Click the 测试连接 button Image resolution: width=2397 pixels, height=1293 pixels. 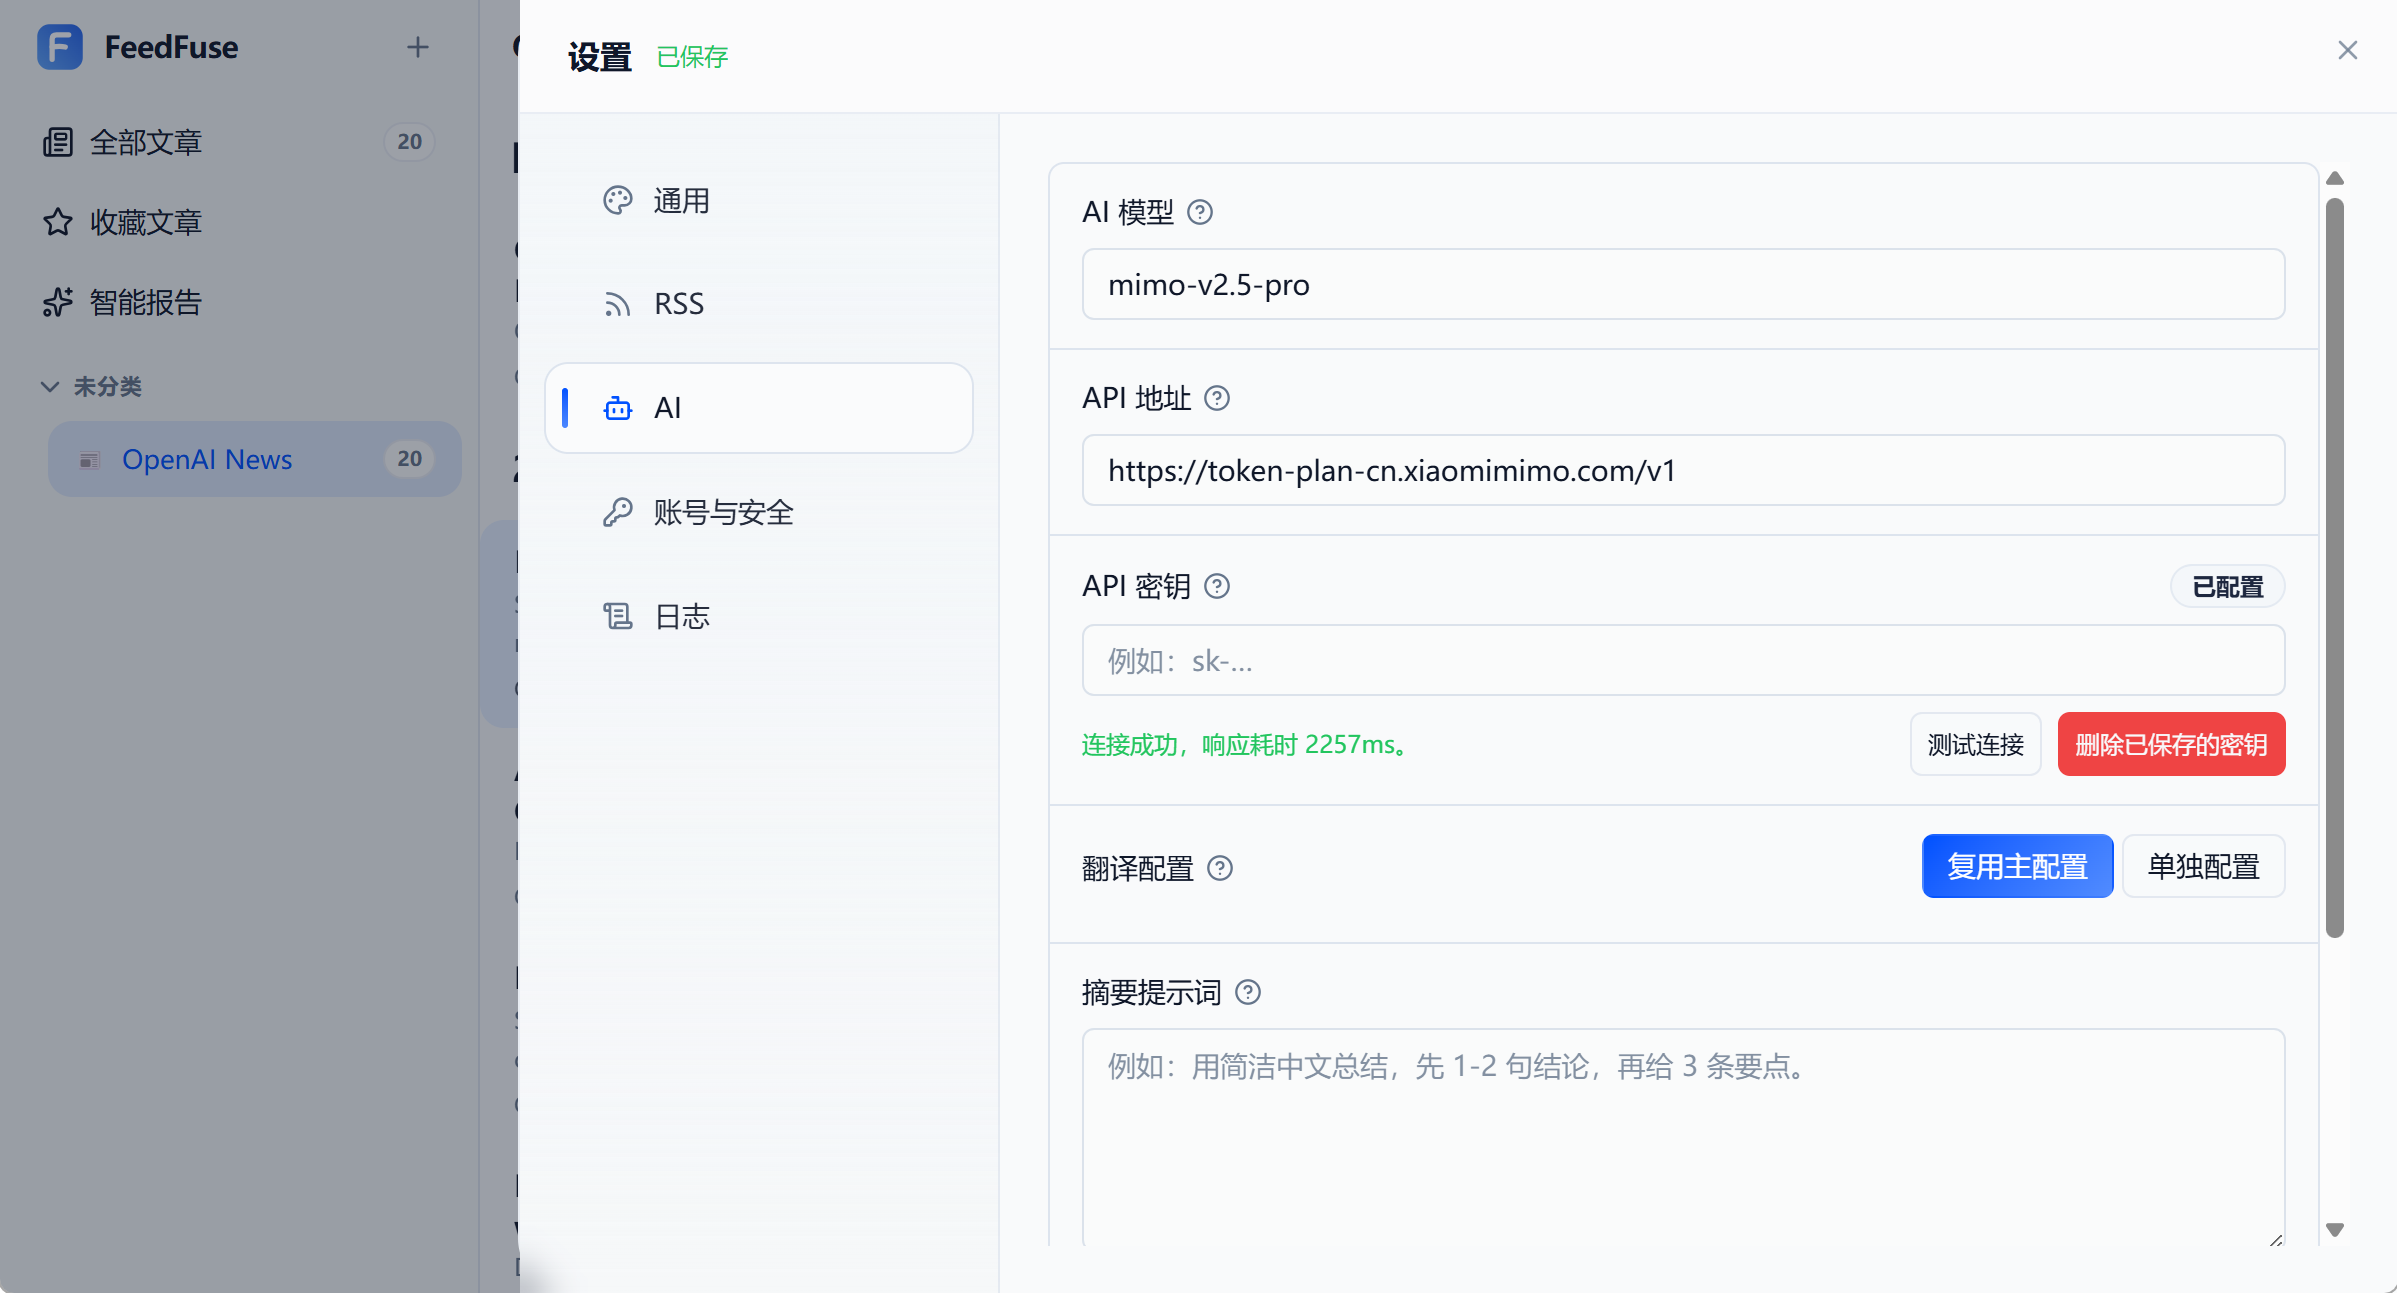[1976, 745]
